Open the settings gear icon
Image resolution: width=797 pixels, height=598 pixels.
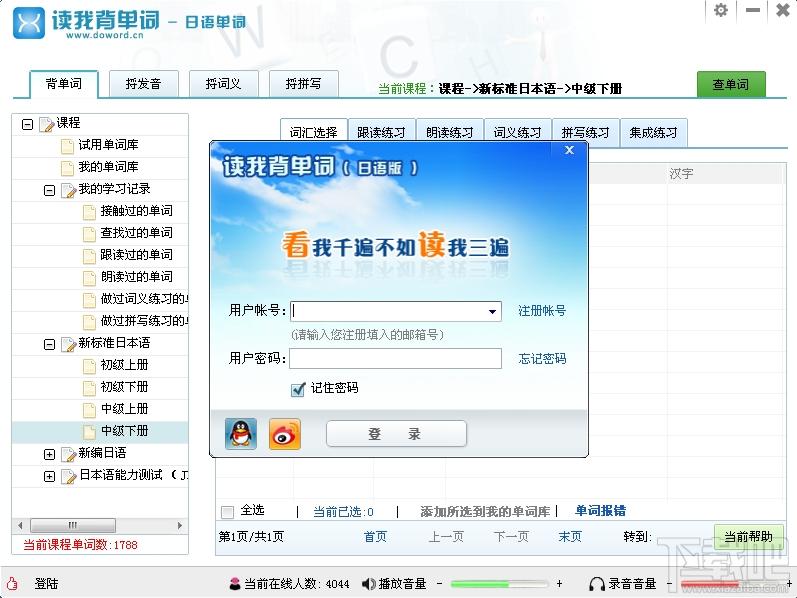(721, 10)
